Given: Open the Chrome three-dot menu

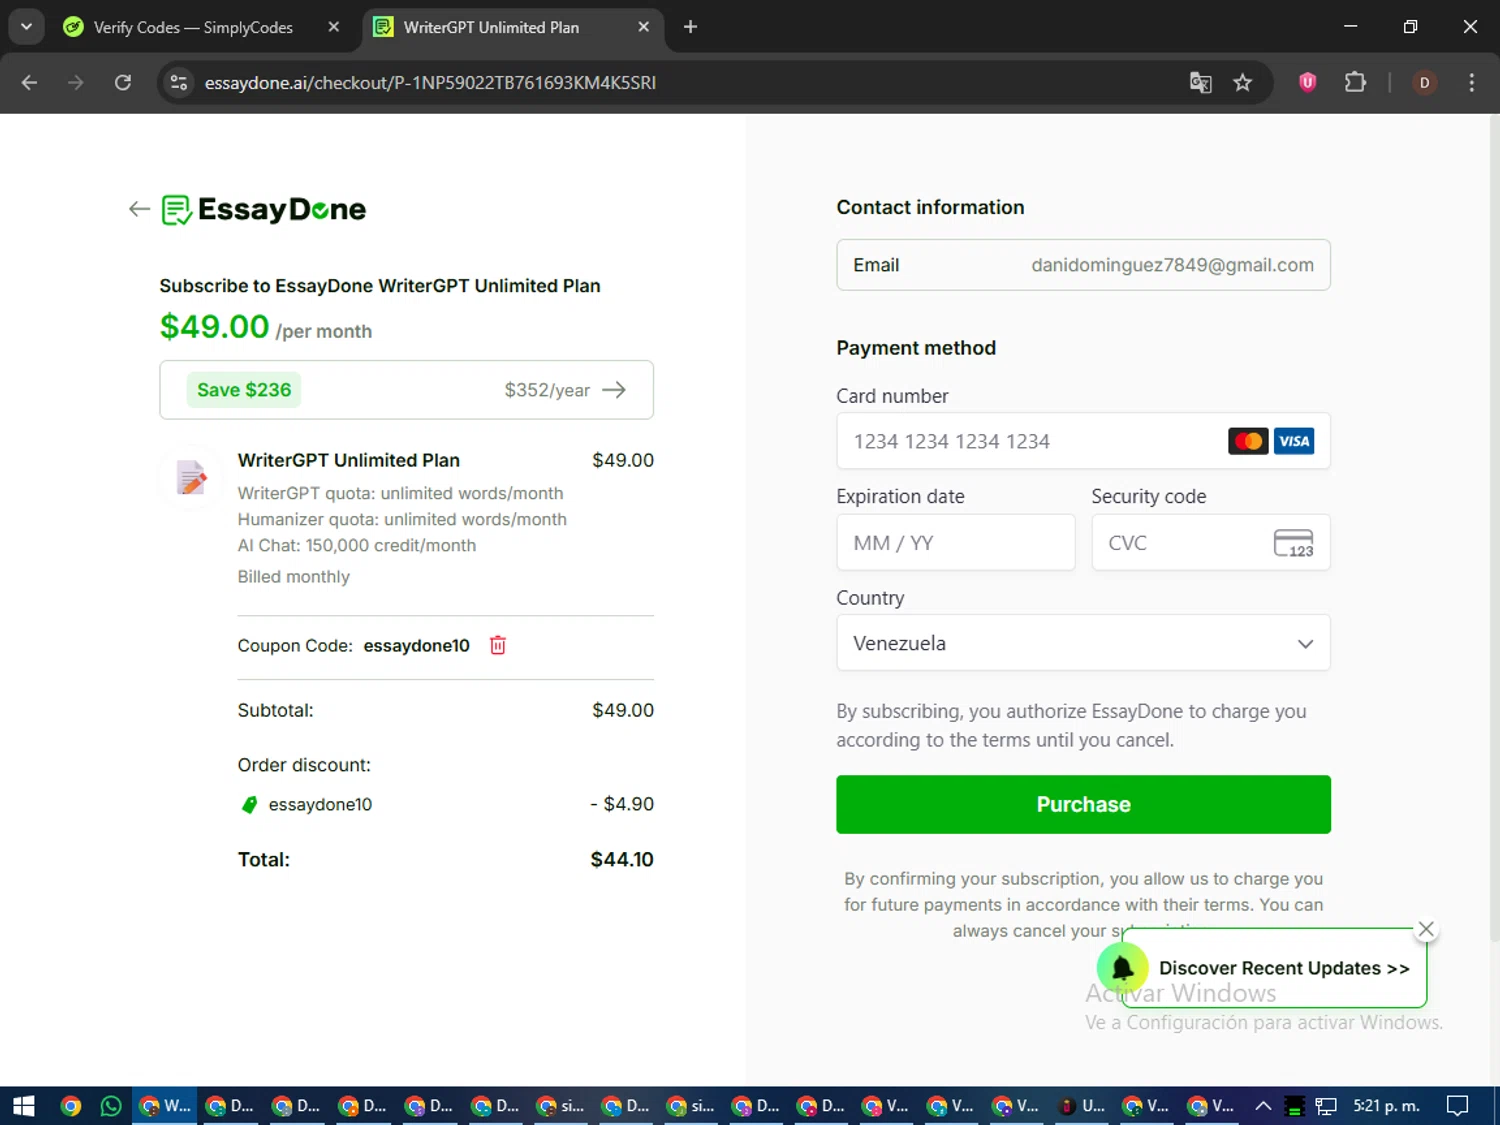Looking at the screenshot, I should (x=1471, y=83).
